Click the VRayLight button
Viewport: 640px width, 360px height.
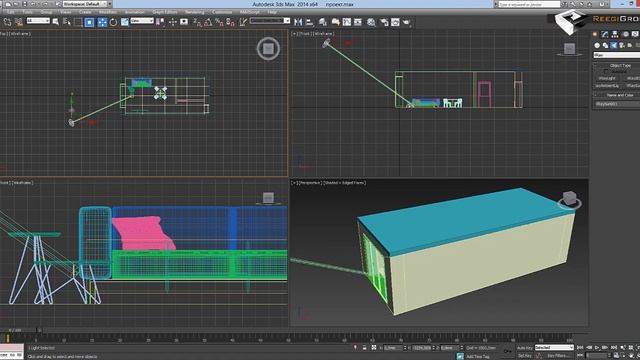[607, 78]
